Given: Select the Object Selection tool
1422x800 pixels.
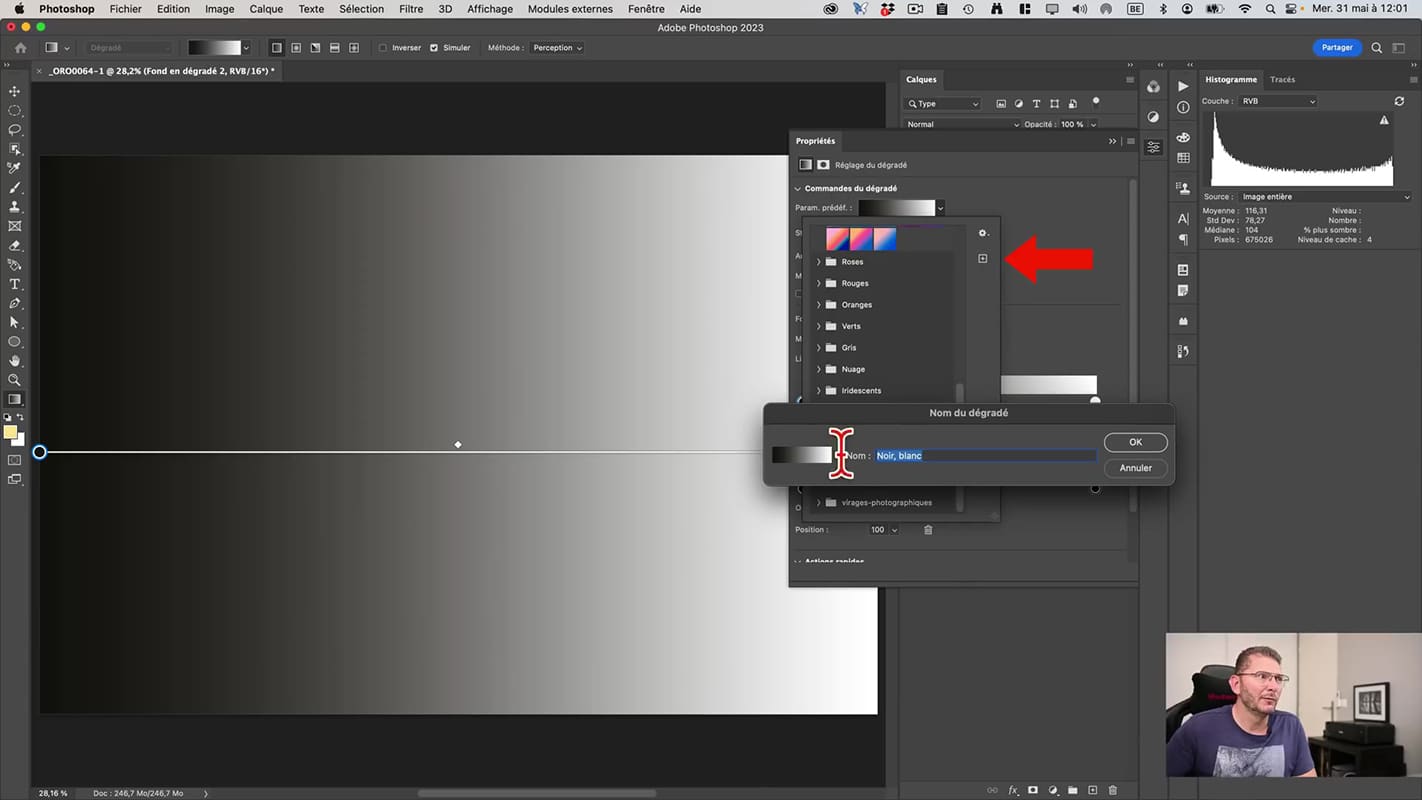Looking at the screenshot, I should tap(15, 149).
